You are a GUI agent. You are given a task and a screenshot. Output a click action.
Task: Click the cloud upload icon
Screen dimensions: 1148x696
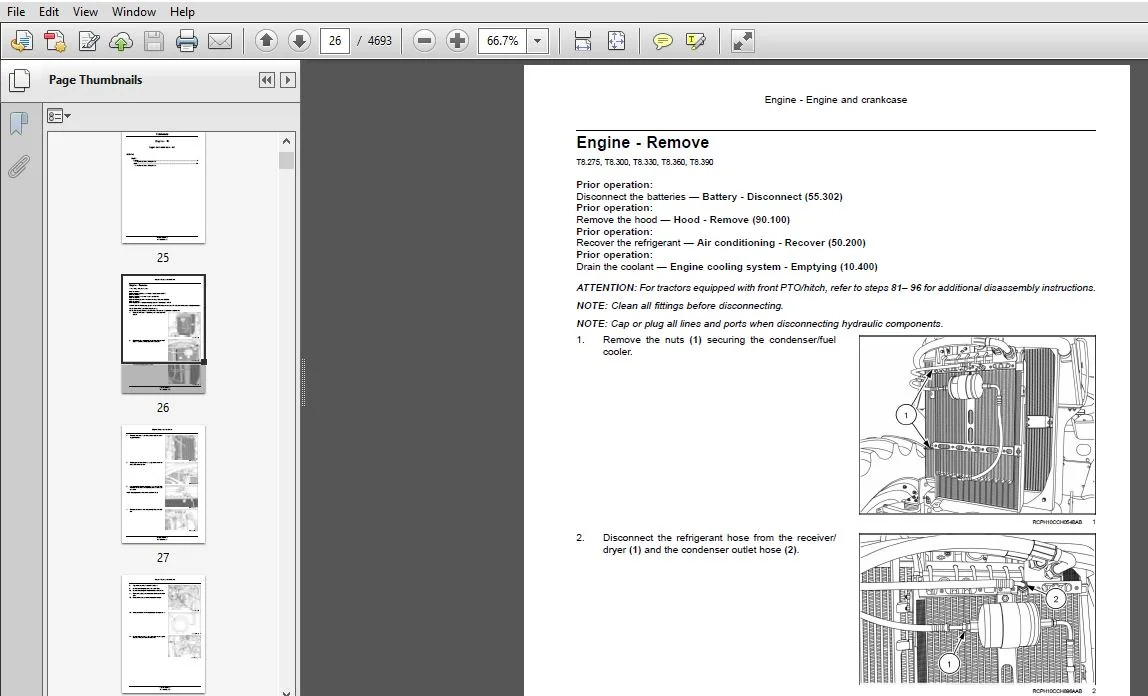[121, 41]
